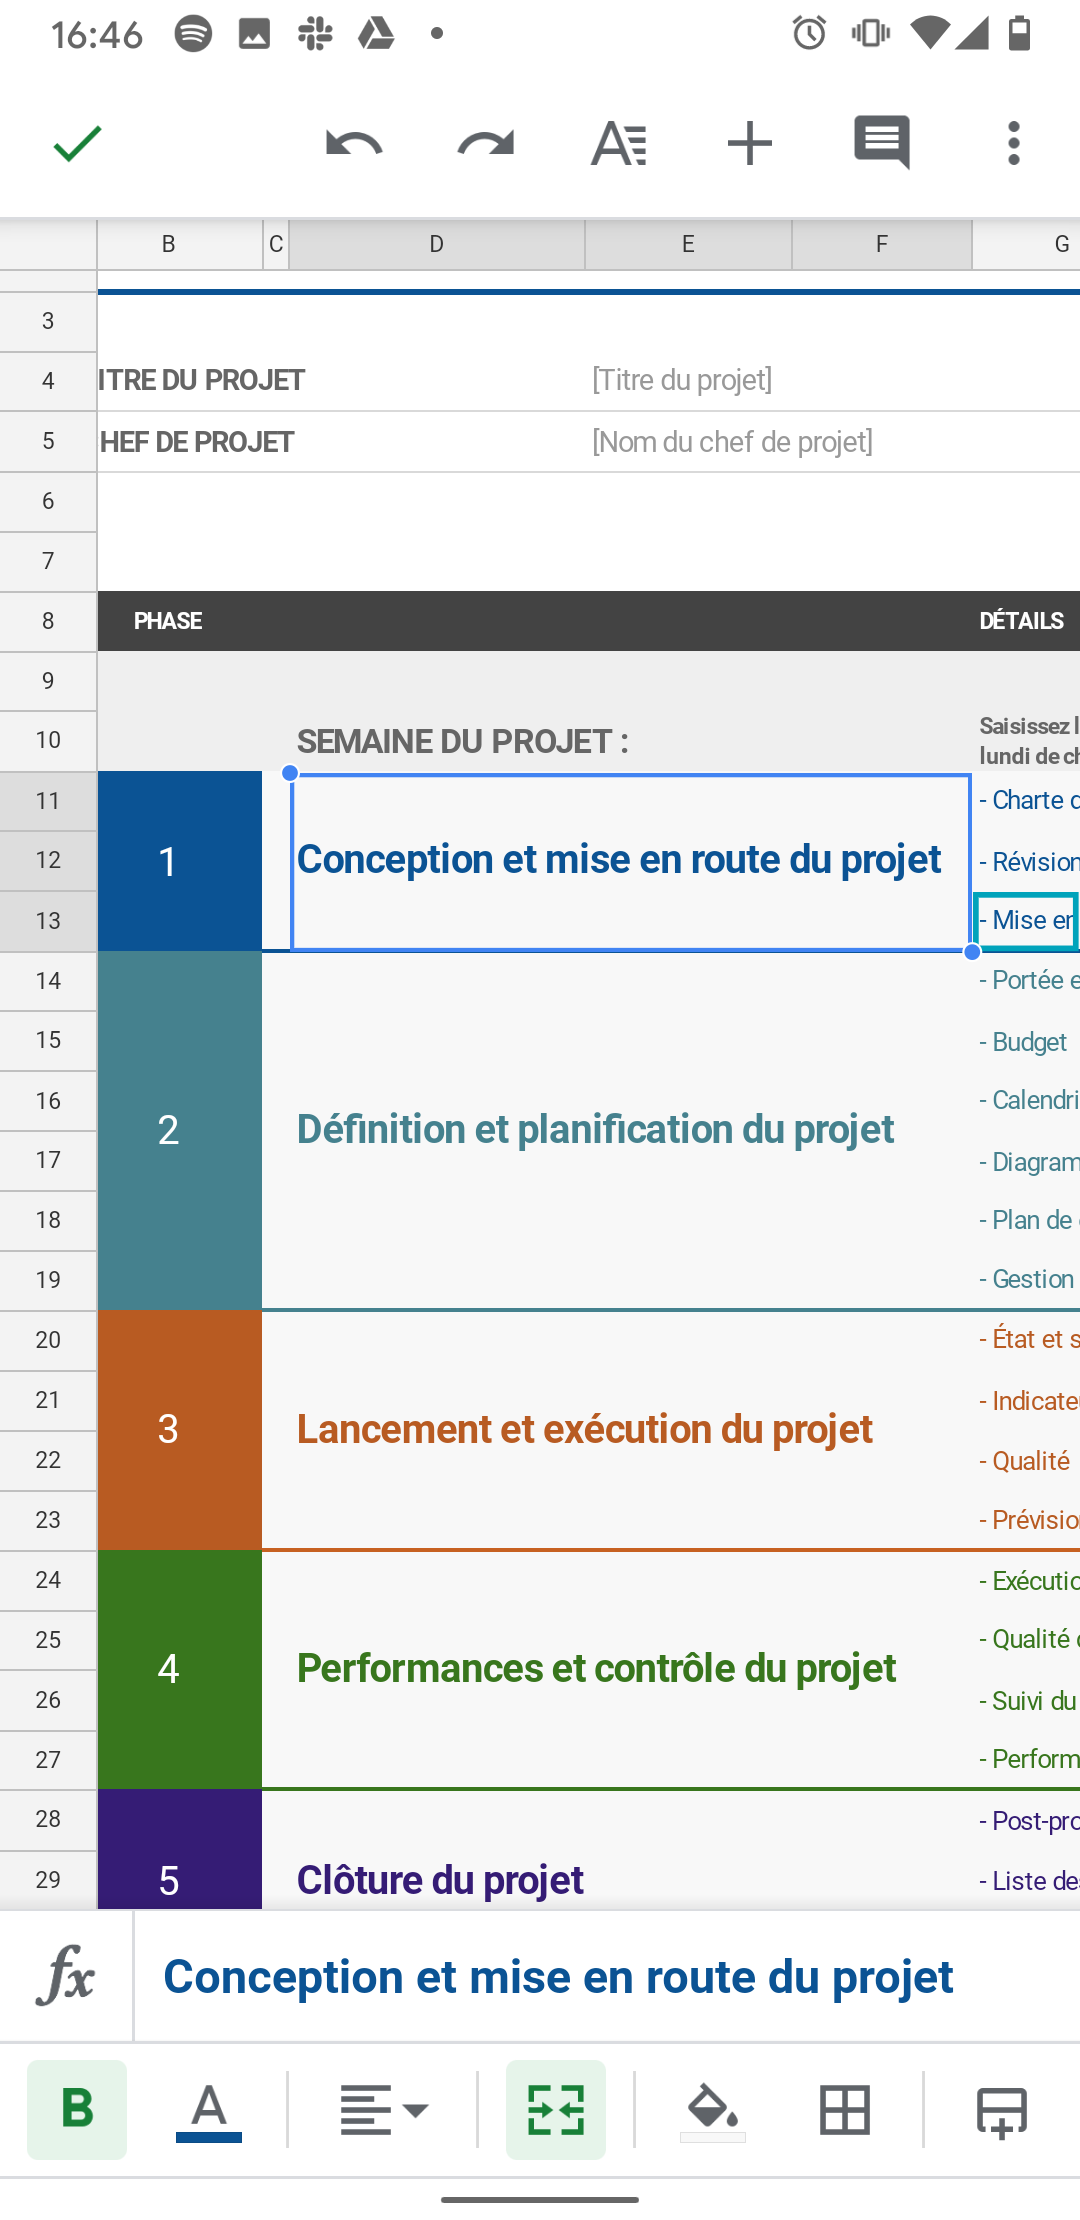Viewport: 1080px width, 2220px height.
Task: Select the '- Charte' detail cell
Action: pyautogui.click(x=1027, y=801)
